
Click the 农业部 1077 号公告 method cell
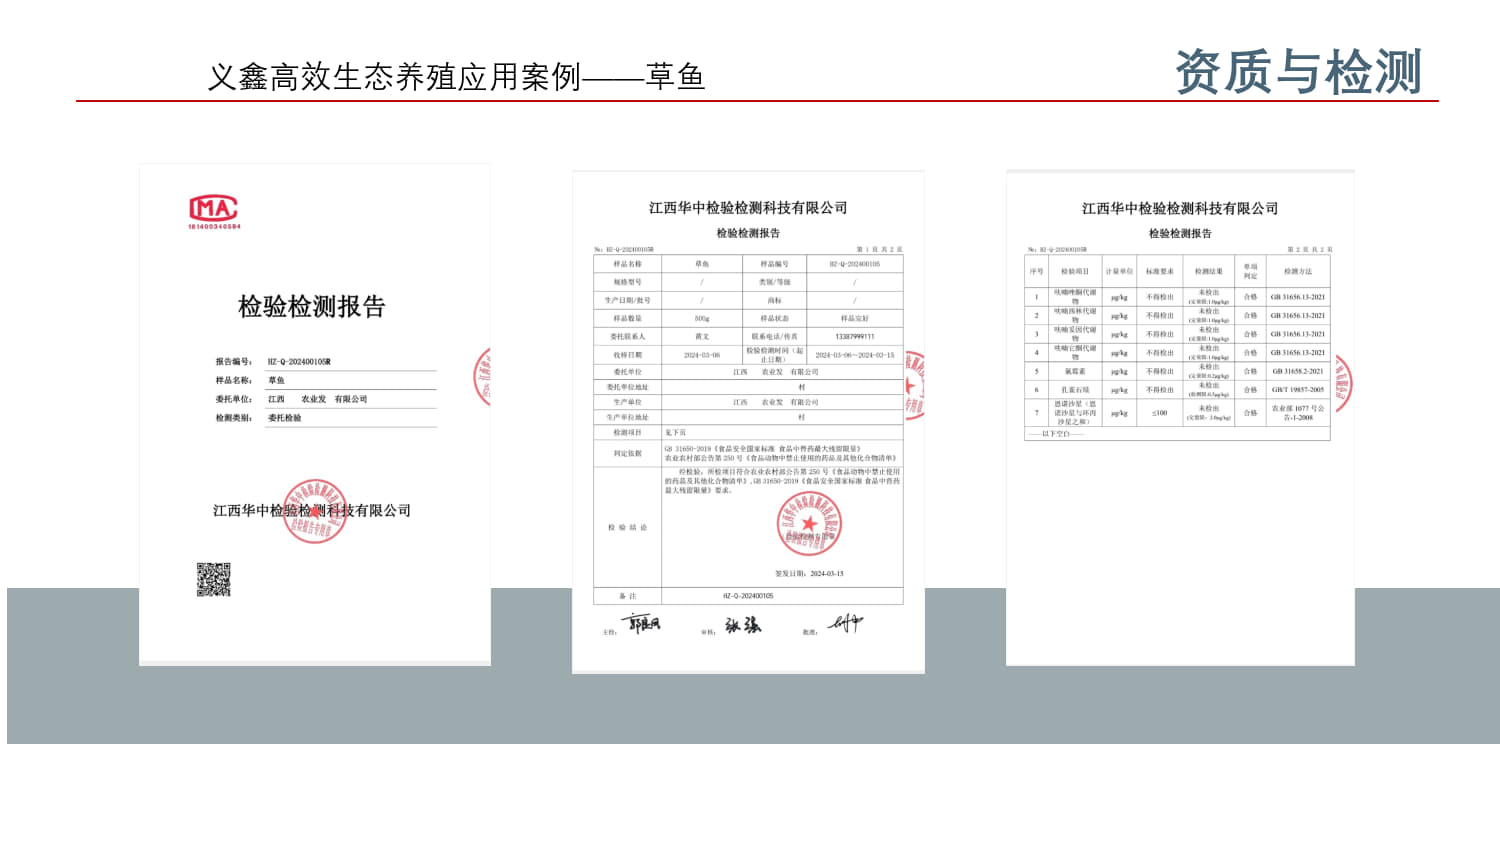(x=1298, y=413)
